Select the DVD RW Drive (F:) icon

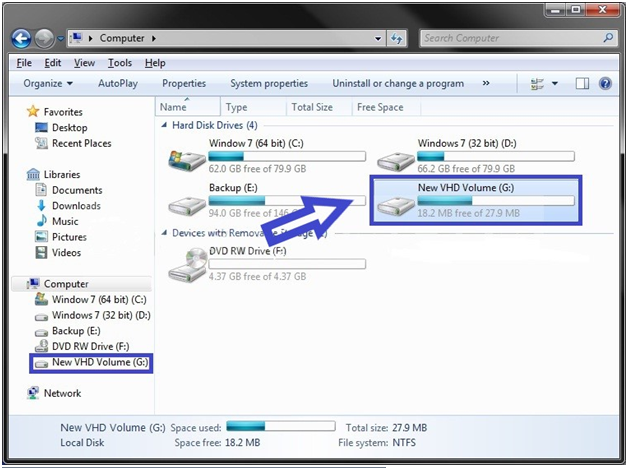click(x=187, y=265)
